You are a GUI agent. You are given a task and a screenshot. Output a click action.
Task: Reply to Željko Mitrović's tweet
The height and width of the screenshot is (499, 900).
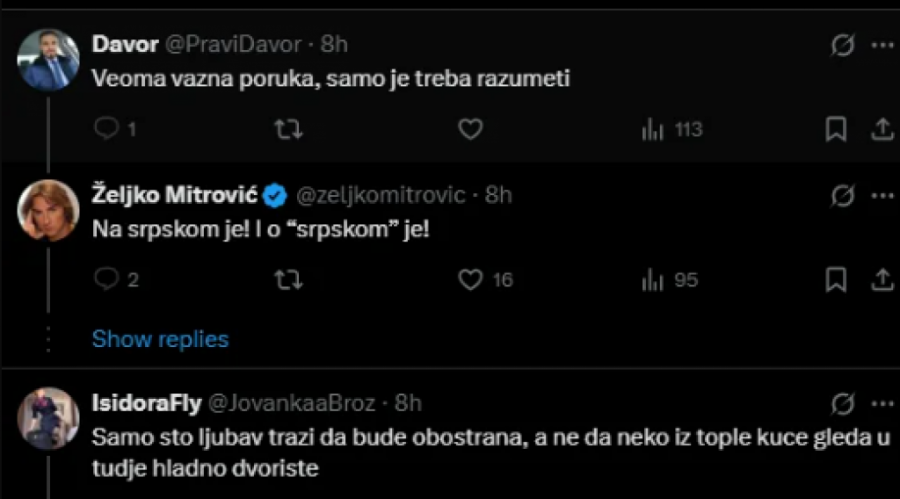[107, 280]
